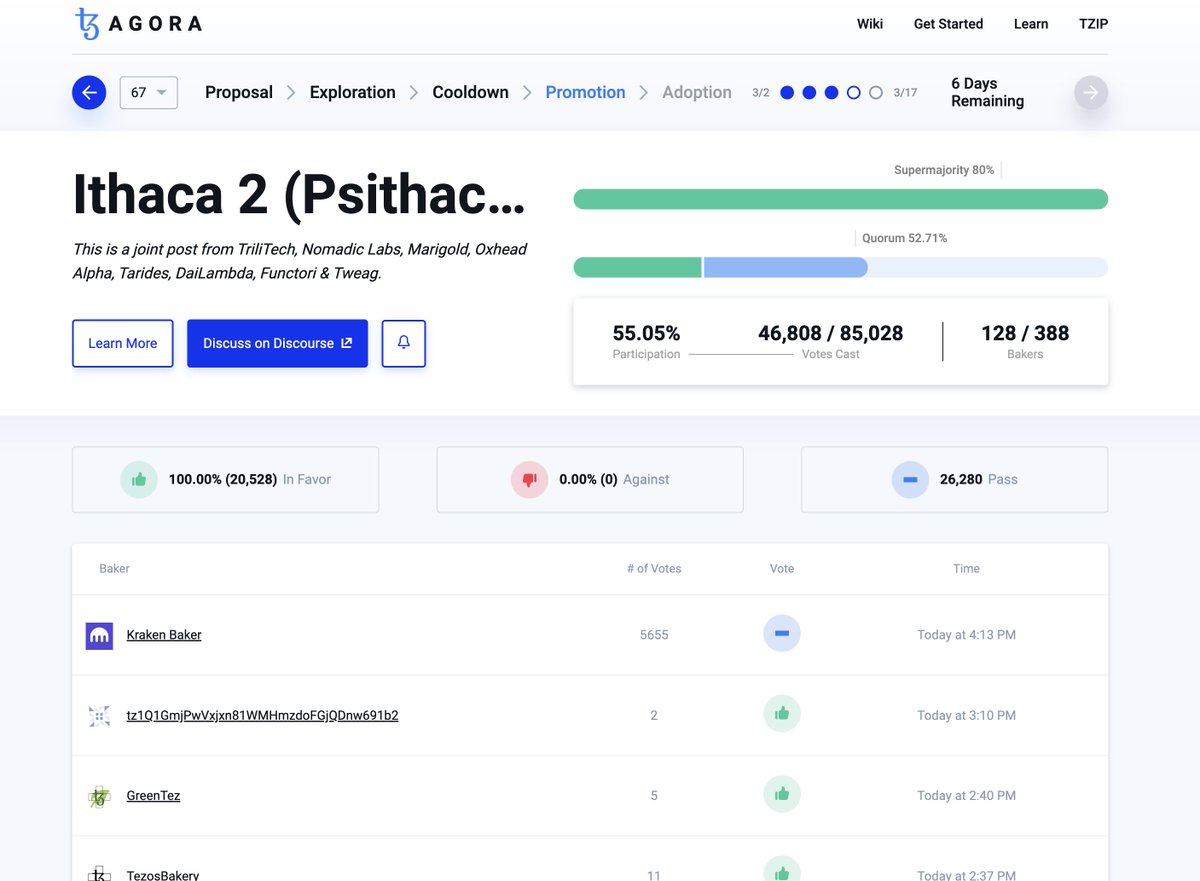Image resolution: width=1200 pixels, height=881 pixels.
Task: Go back with the blue left arrow button
Action: pos(89,93)
